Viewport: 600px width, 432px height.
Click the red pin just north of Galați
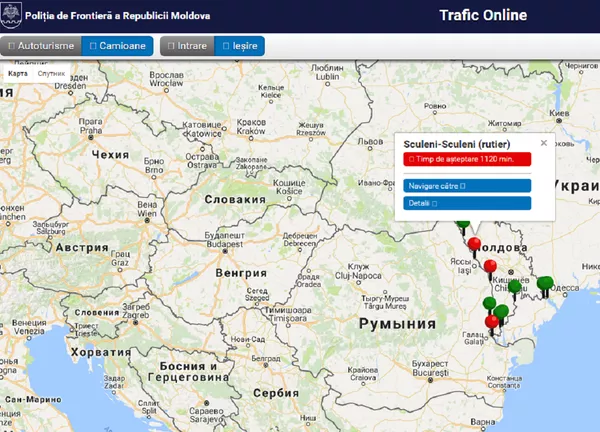coord(492,320)
